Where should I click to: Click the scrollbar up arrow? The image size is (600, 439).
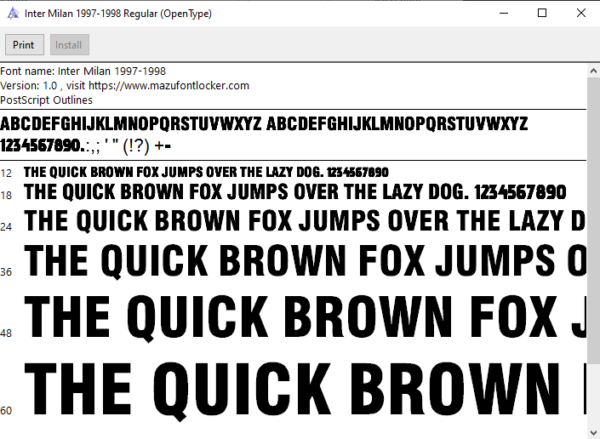(593, 71)
